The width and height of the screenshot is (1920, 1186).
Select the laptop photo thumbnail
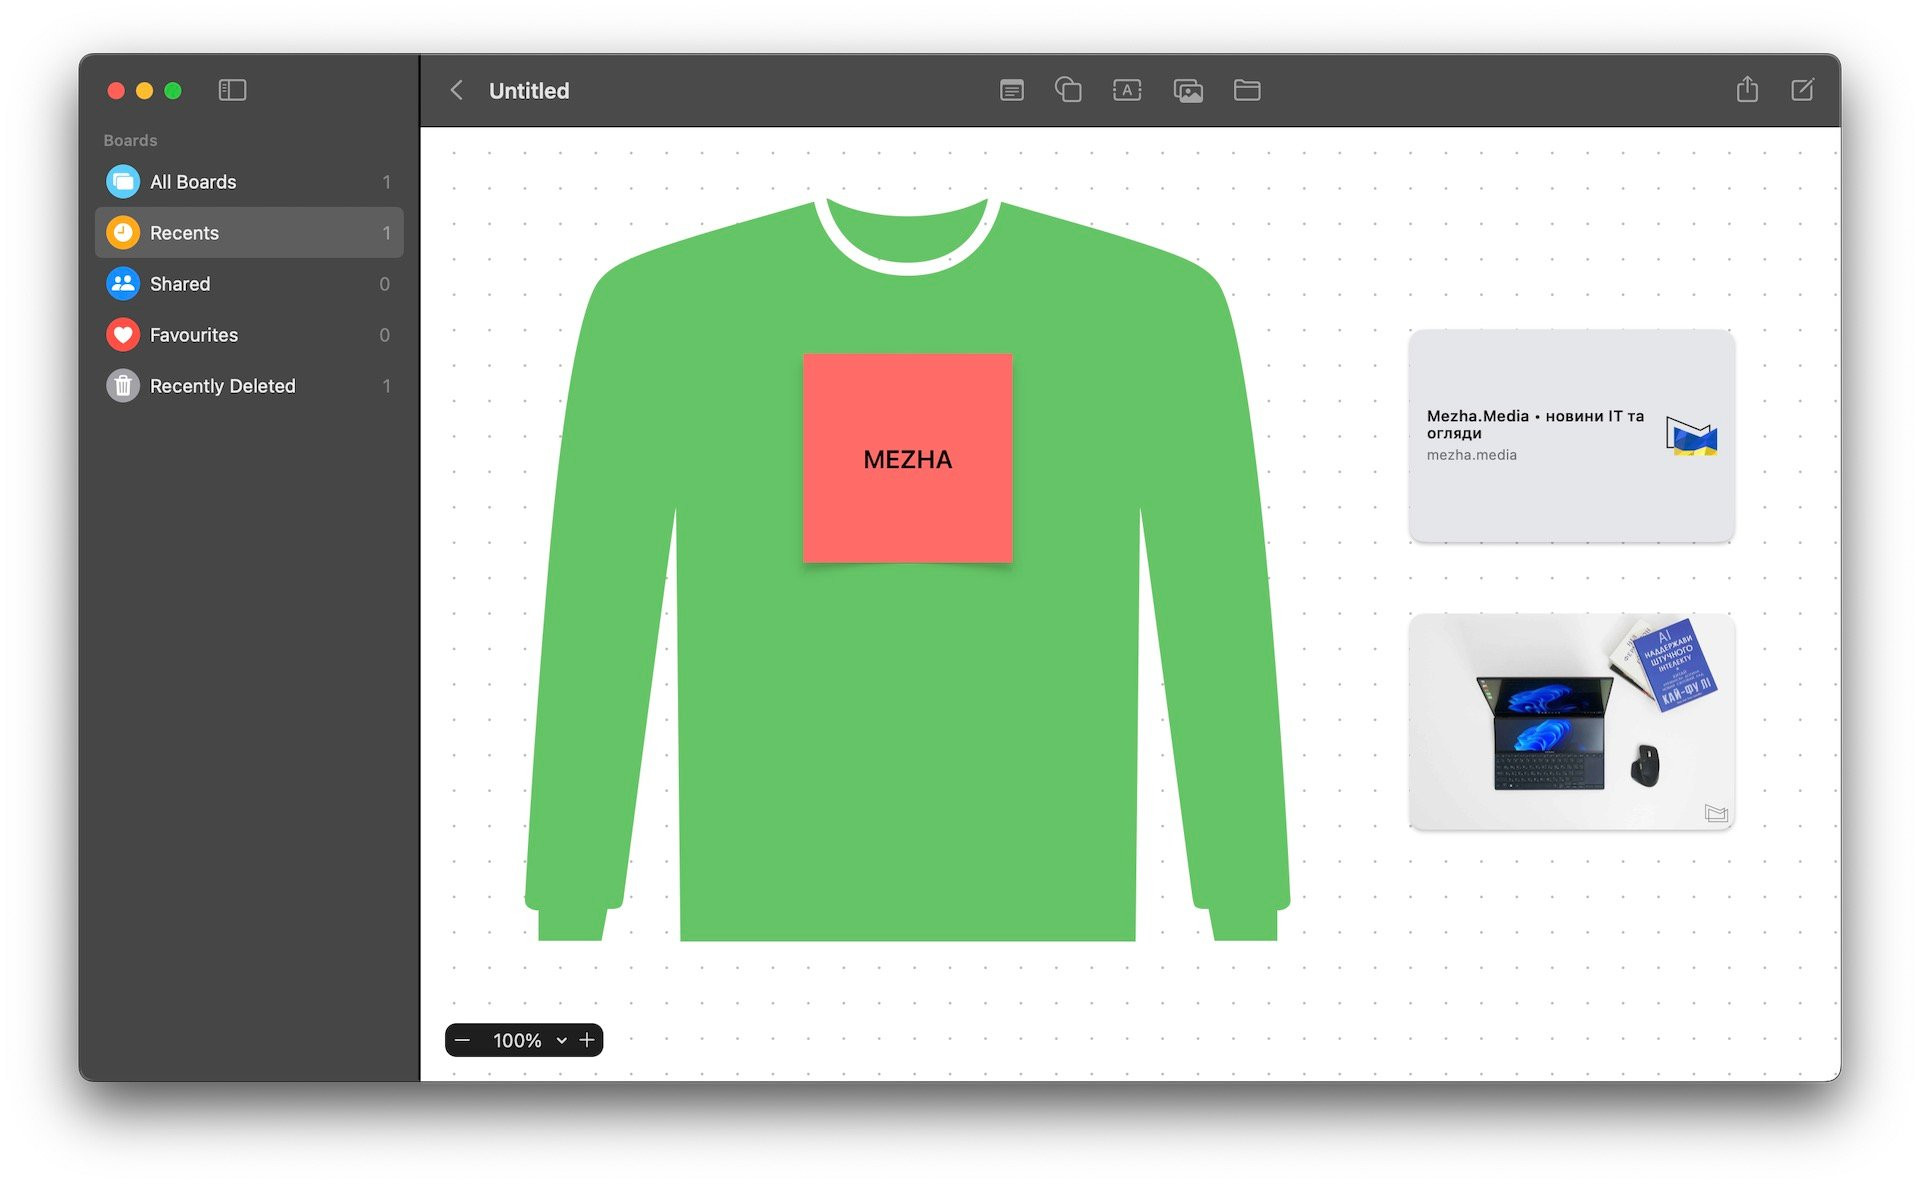tap(1571, 721)
